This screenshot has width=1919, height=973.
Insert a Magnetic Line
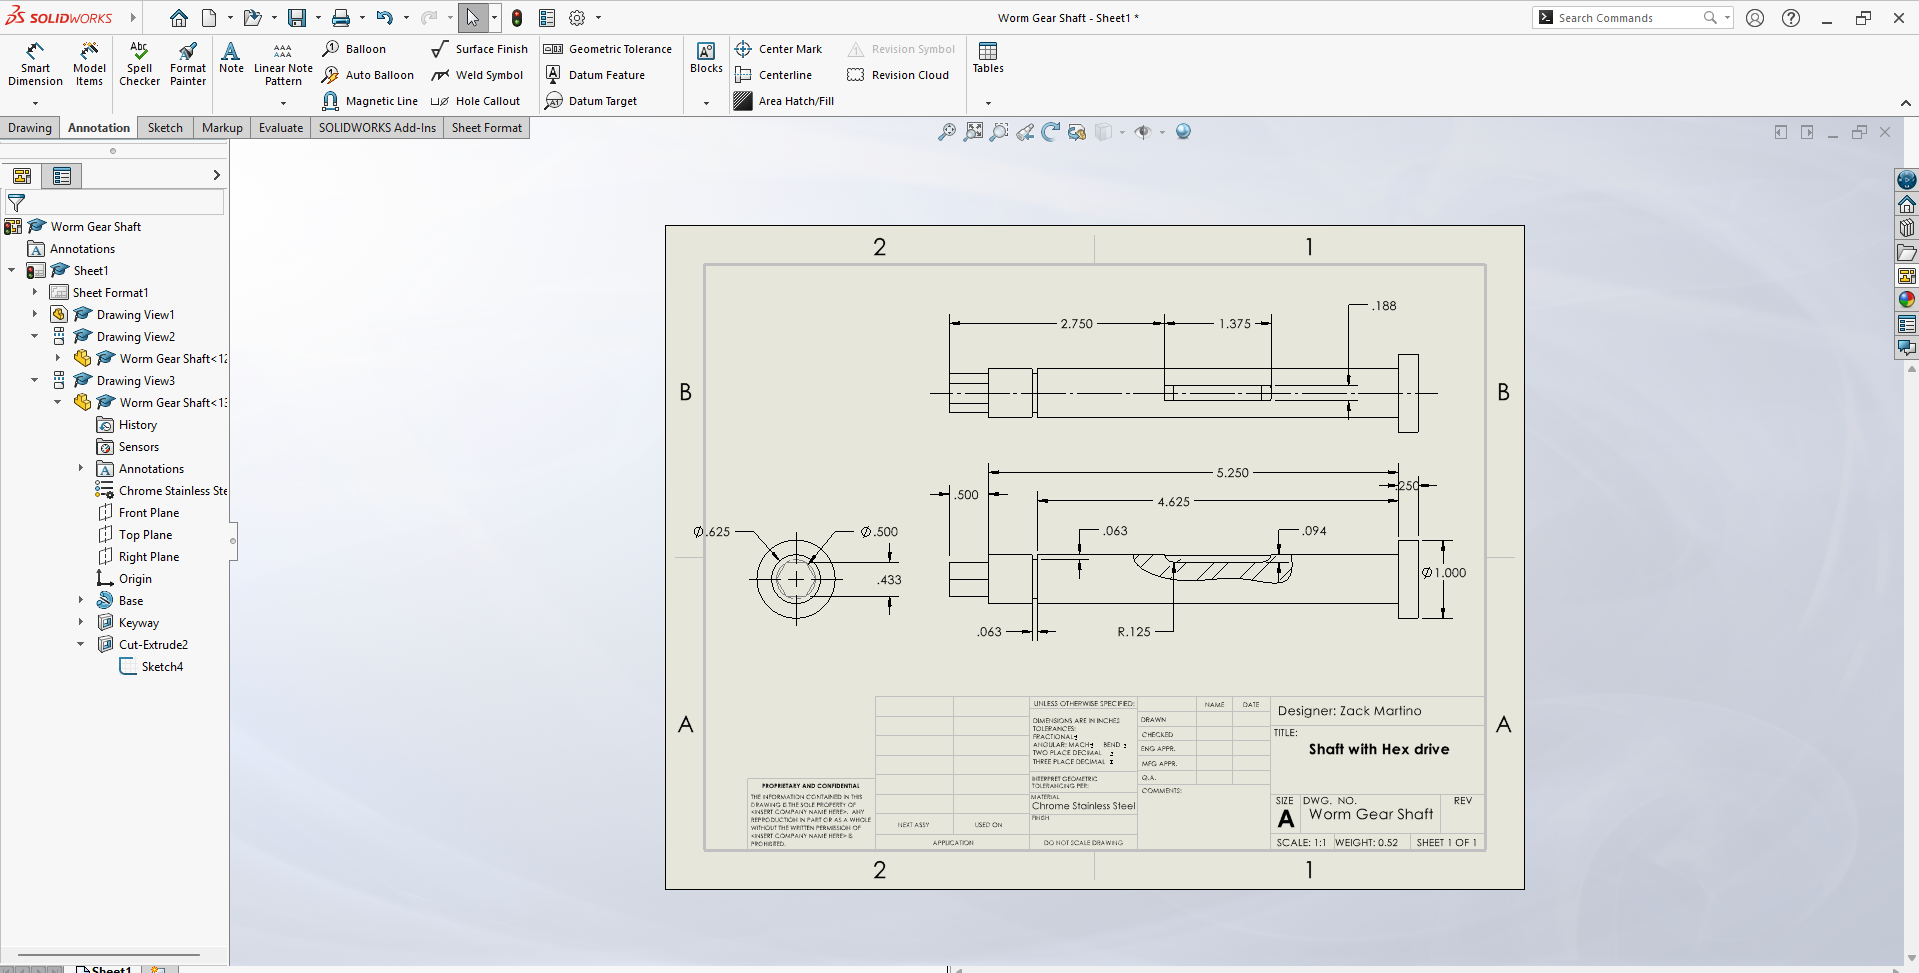[369, 101]
